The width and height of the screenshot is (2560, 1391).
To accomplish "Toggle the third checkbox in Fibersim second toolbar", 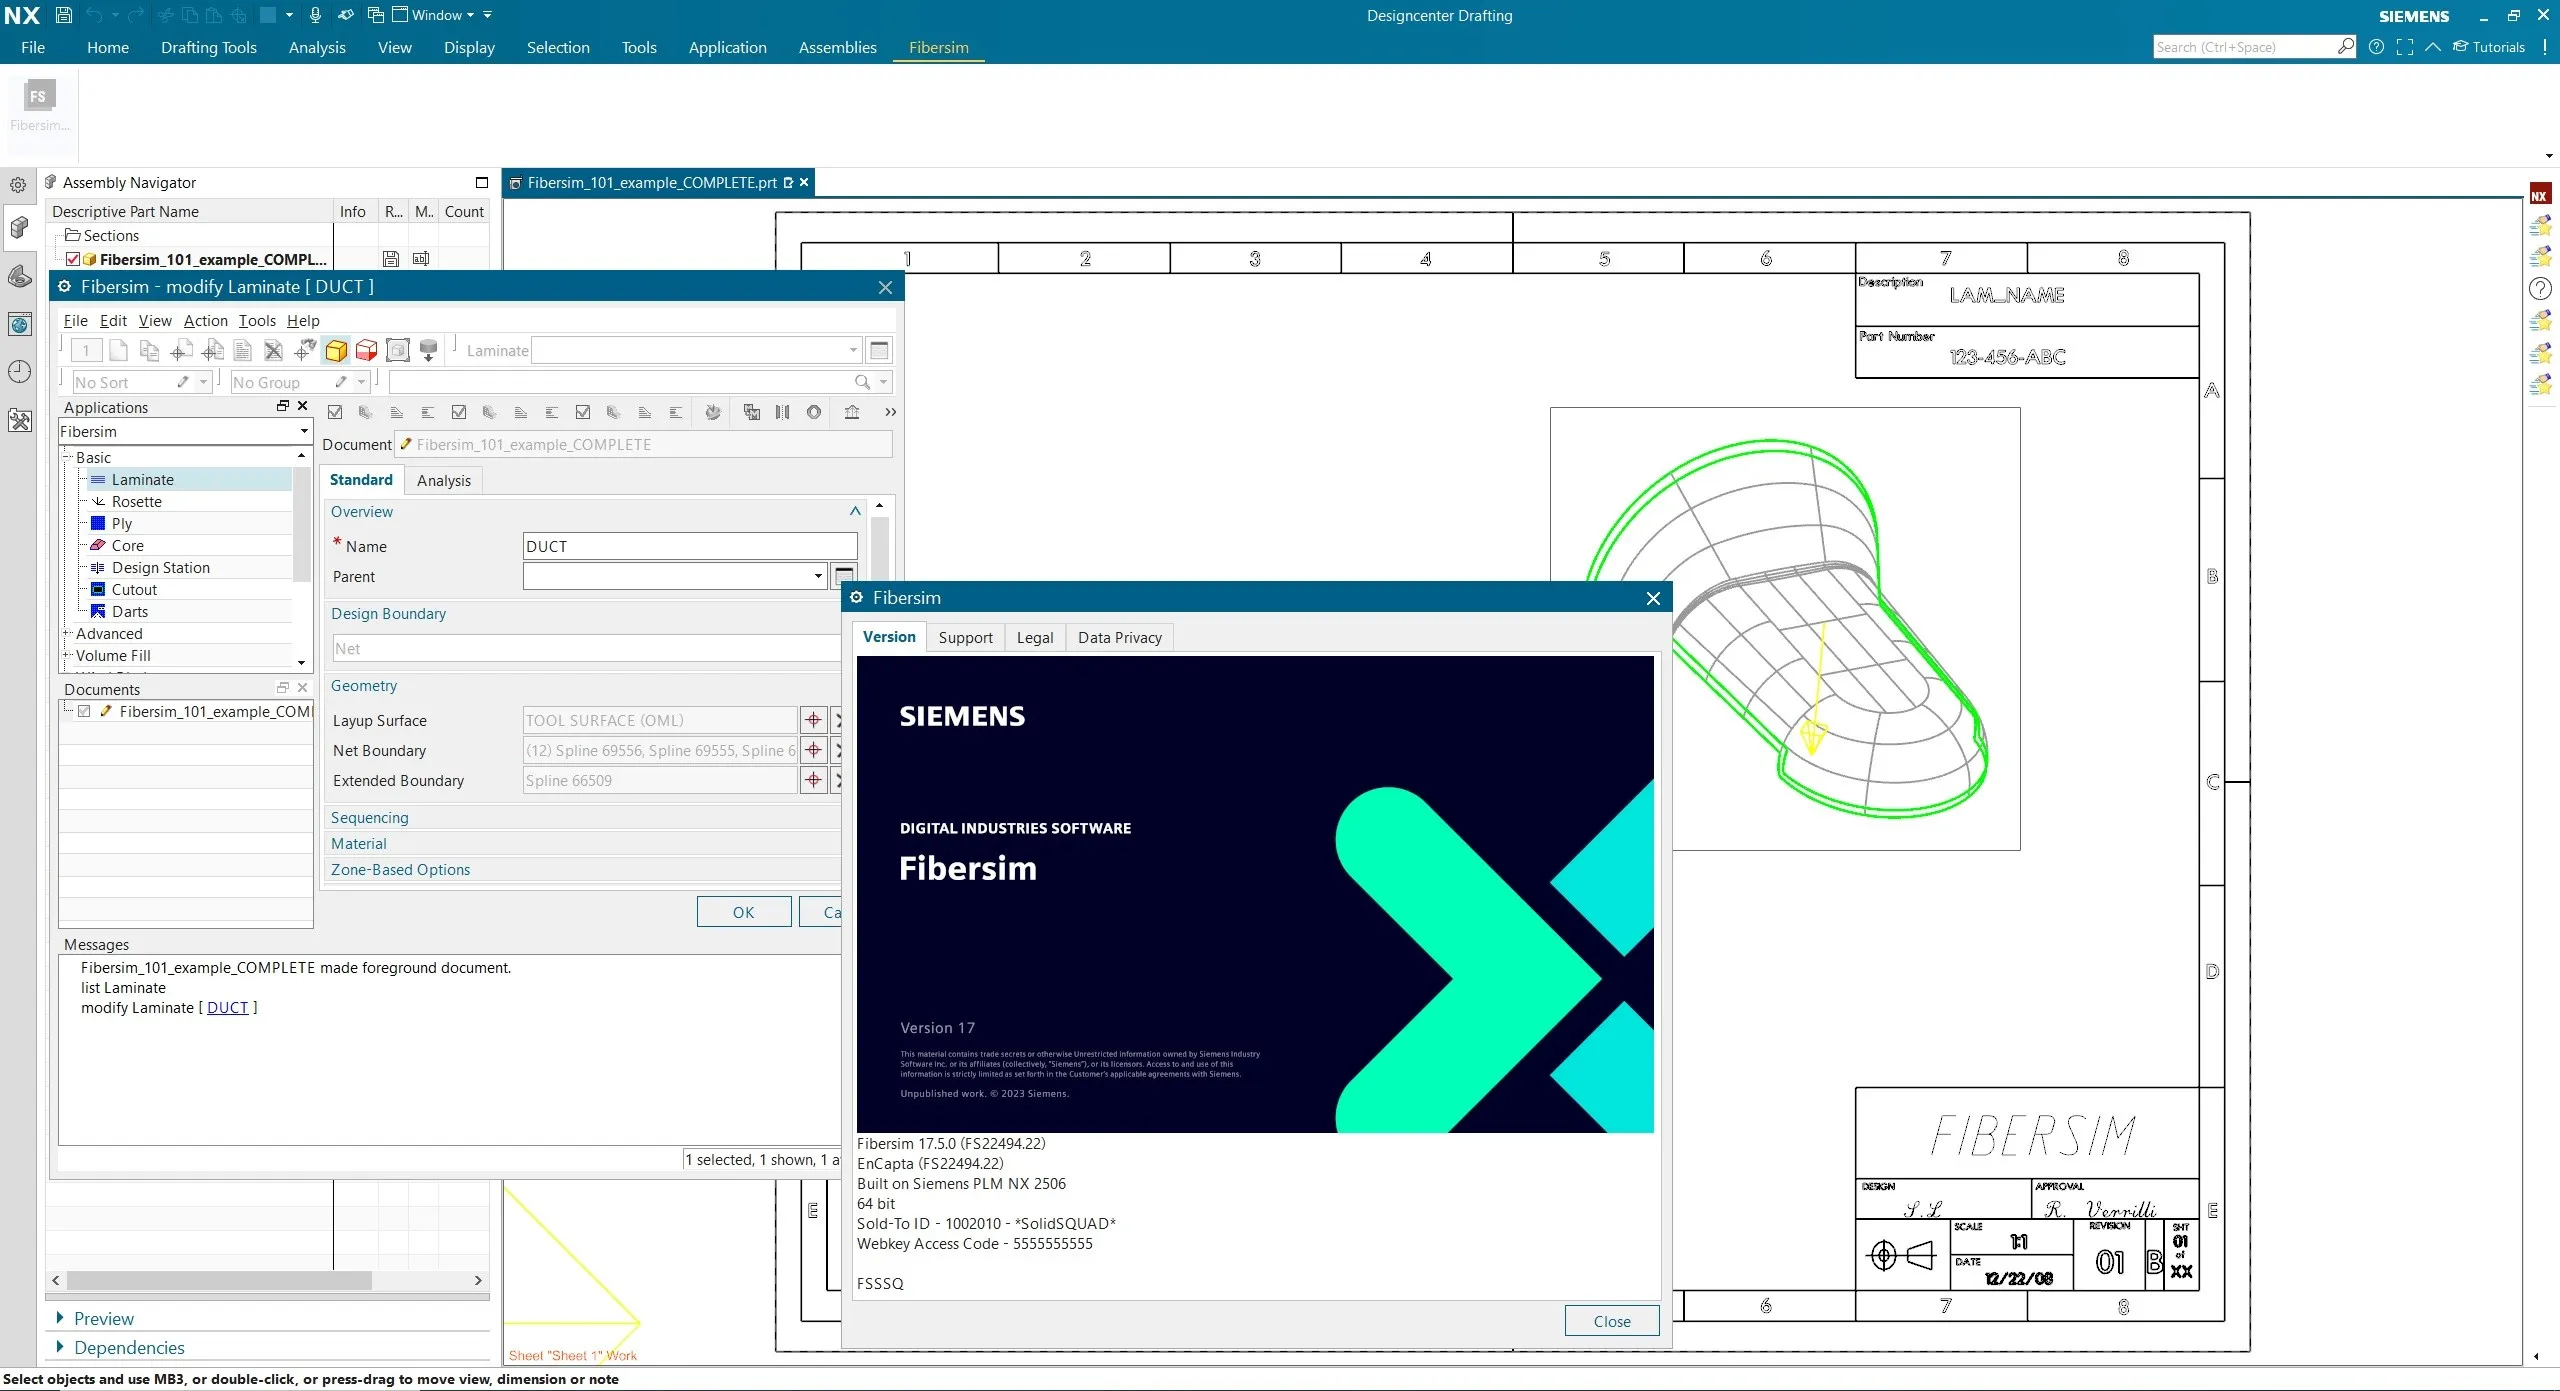I will 583,412.
